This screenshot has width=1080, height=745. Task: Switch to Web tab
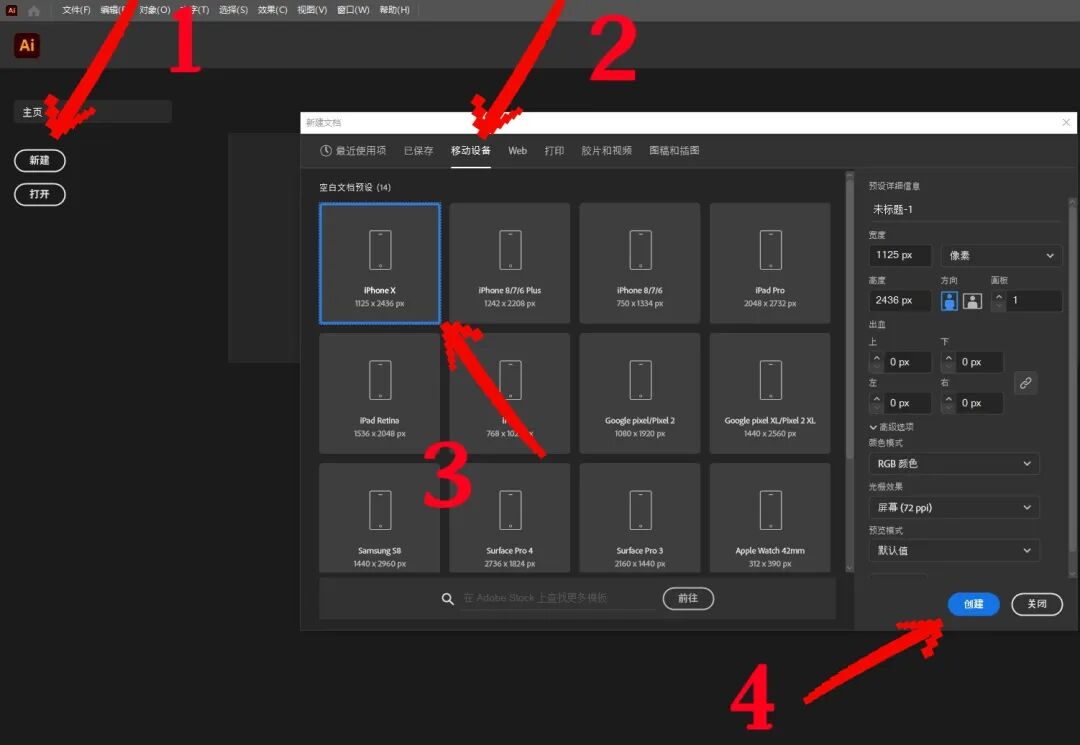[517, 151]
